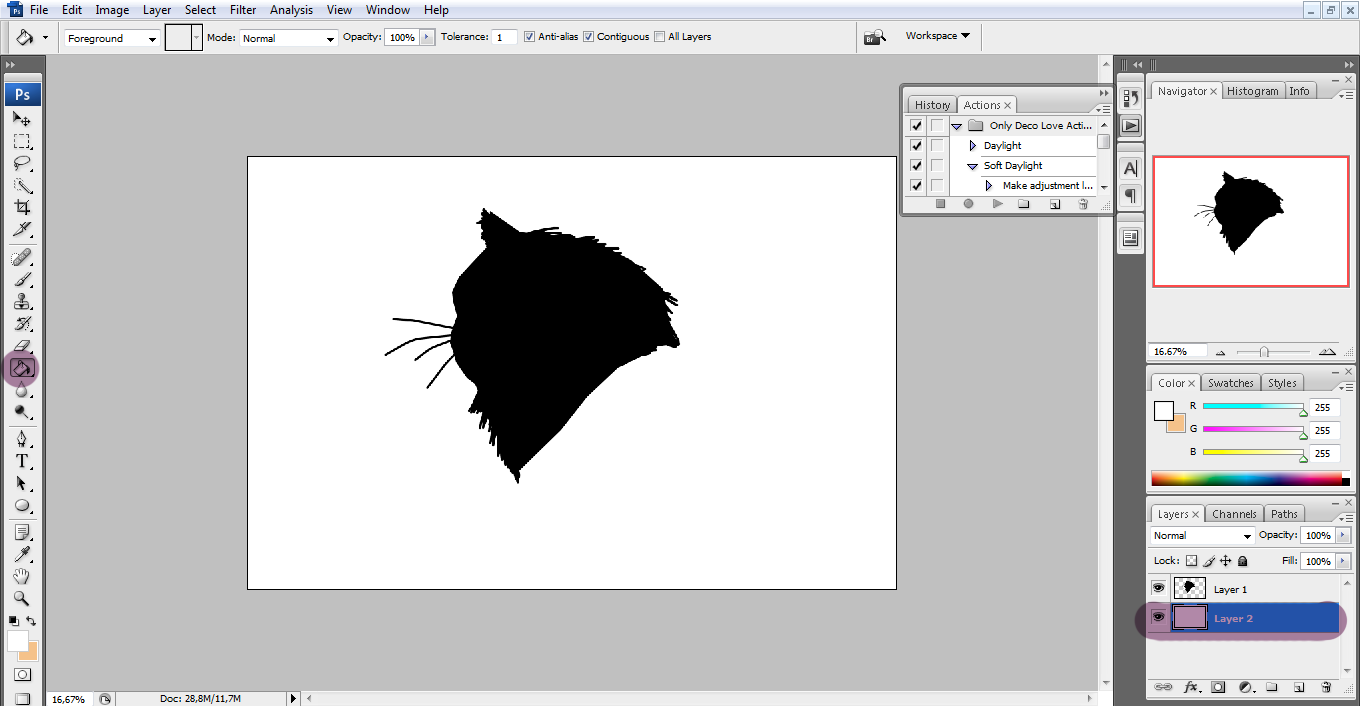Disable the Anti-alias checkbox
Screen dimensions: 1360x706
pyautogui.click(x=530, y=37)
